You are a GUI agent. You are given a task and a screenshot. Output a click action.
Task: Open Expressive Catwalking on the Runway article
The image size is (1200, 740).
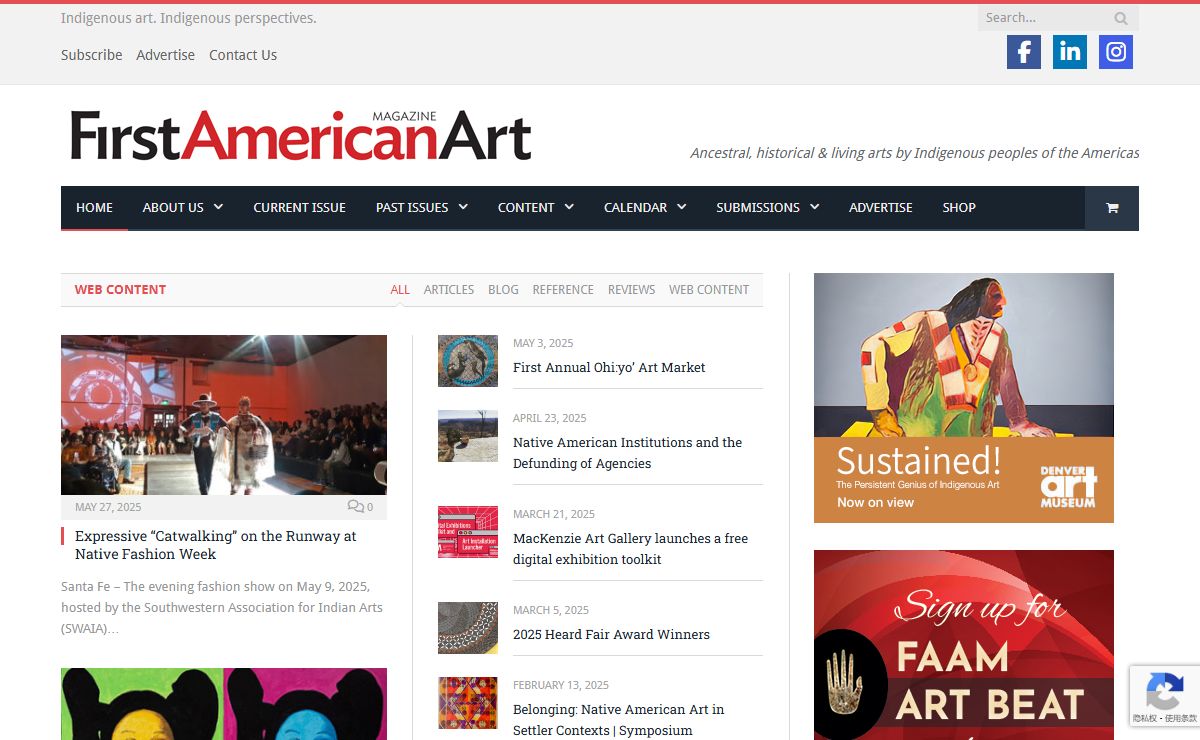click(x=216, y=545)
